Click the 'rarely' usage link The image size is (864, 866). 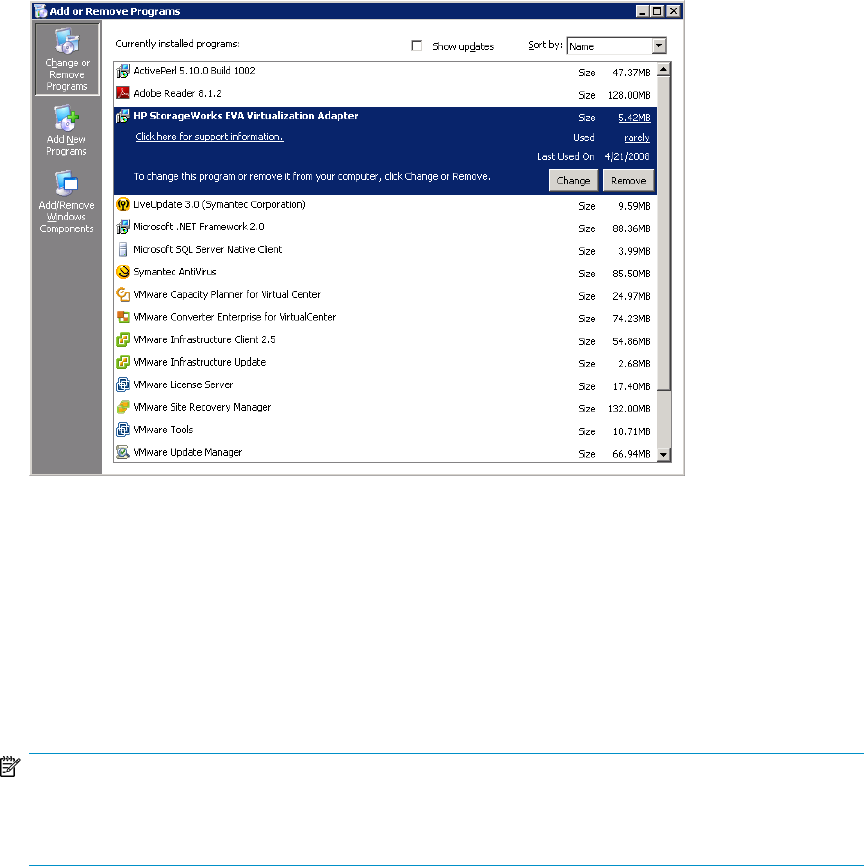(637, 138)
